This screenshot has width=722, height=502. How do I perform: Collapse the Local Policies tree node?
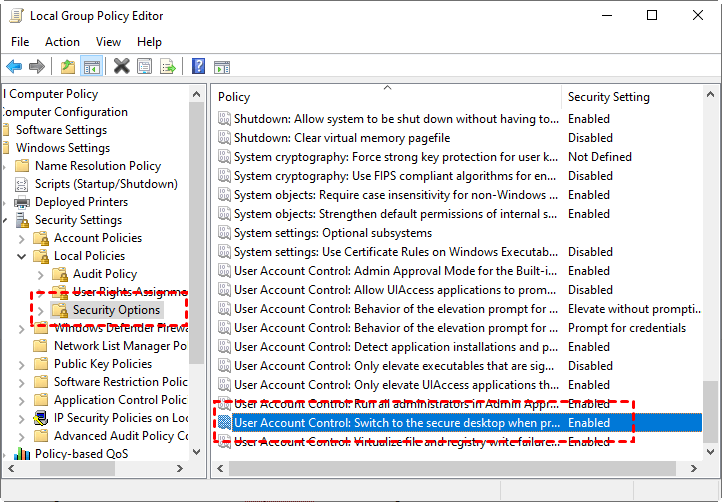(x=22, y=256)
